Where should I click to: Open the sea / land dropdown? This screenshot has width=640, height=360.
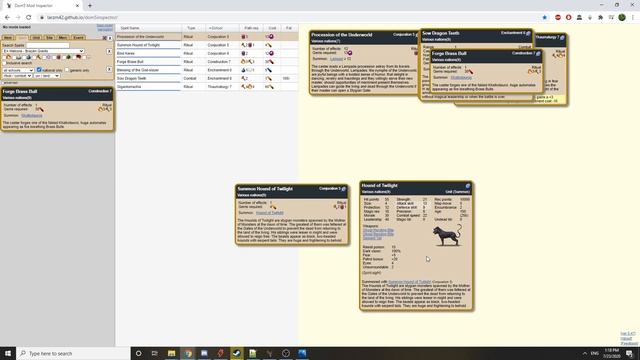(x=47, y=76)
